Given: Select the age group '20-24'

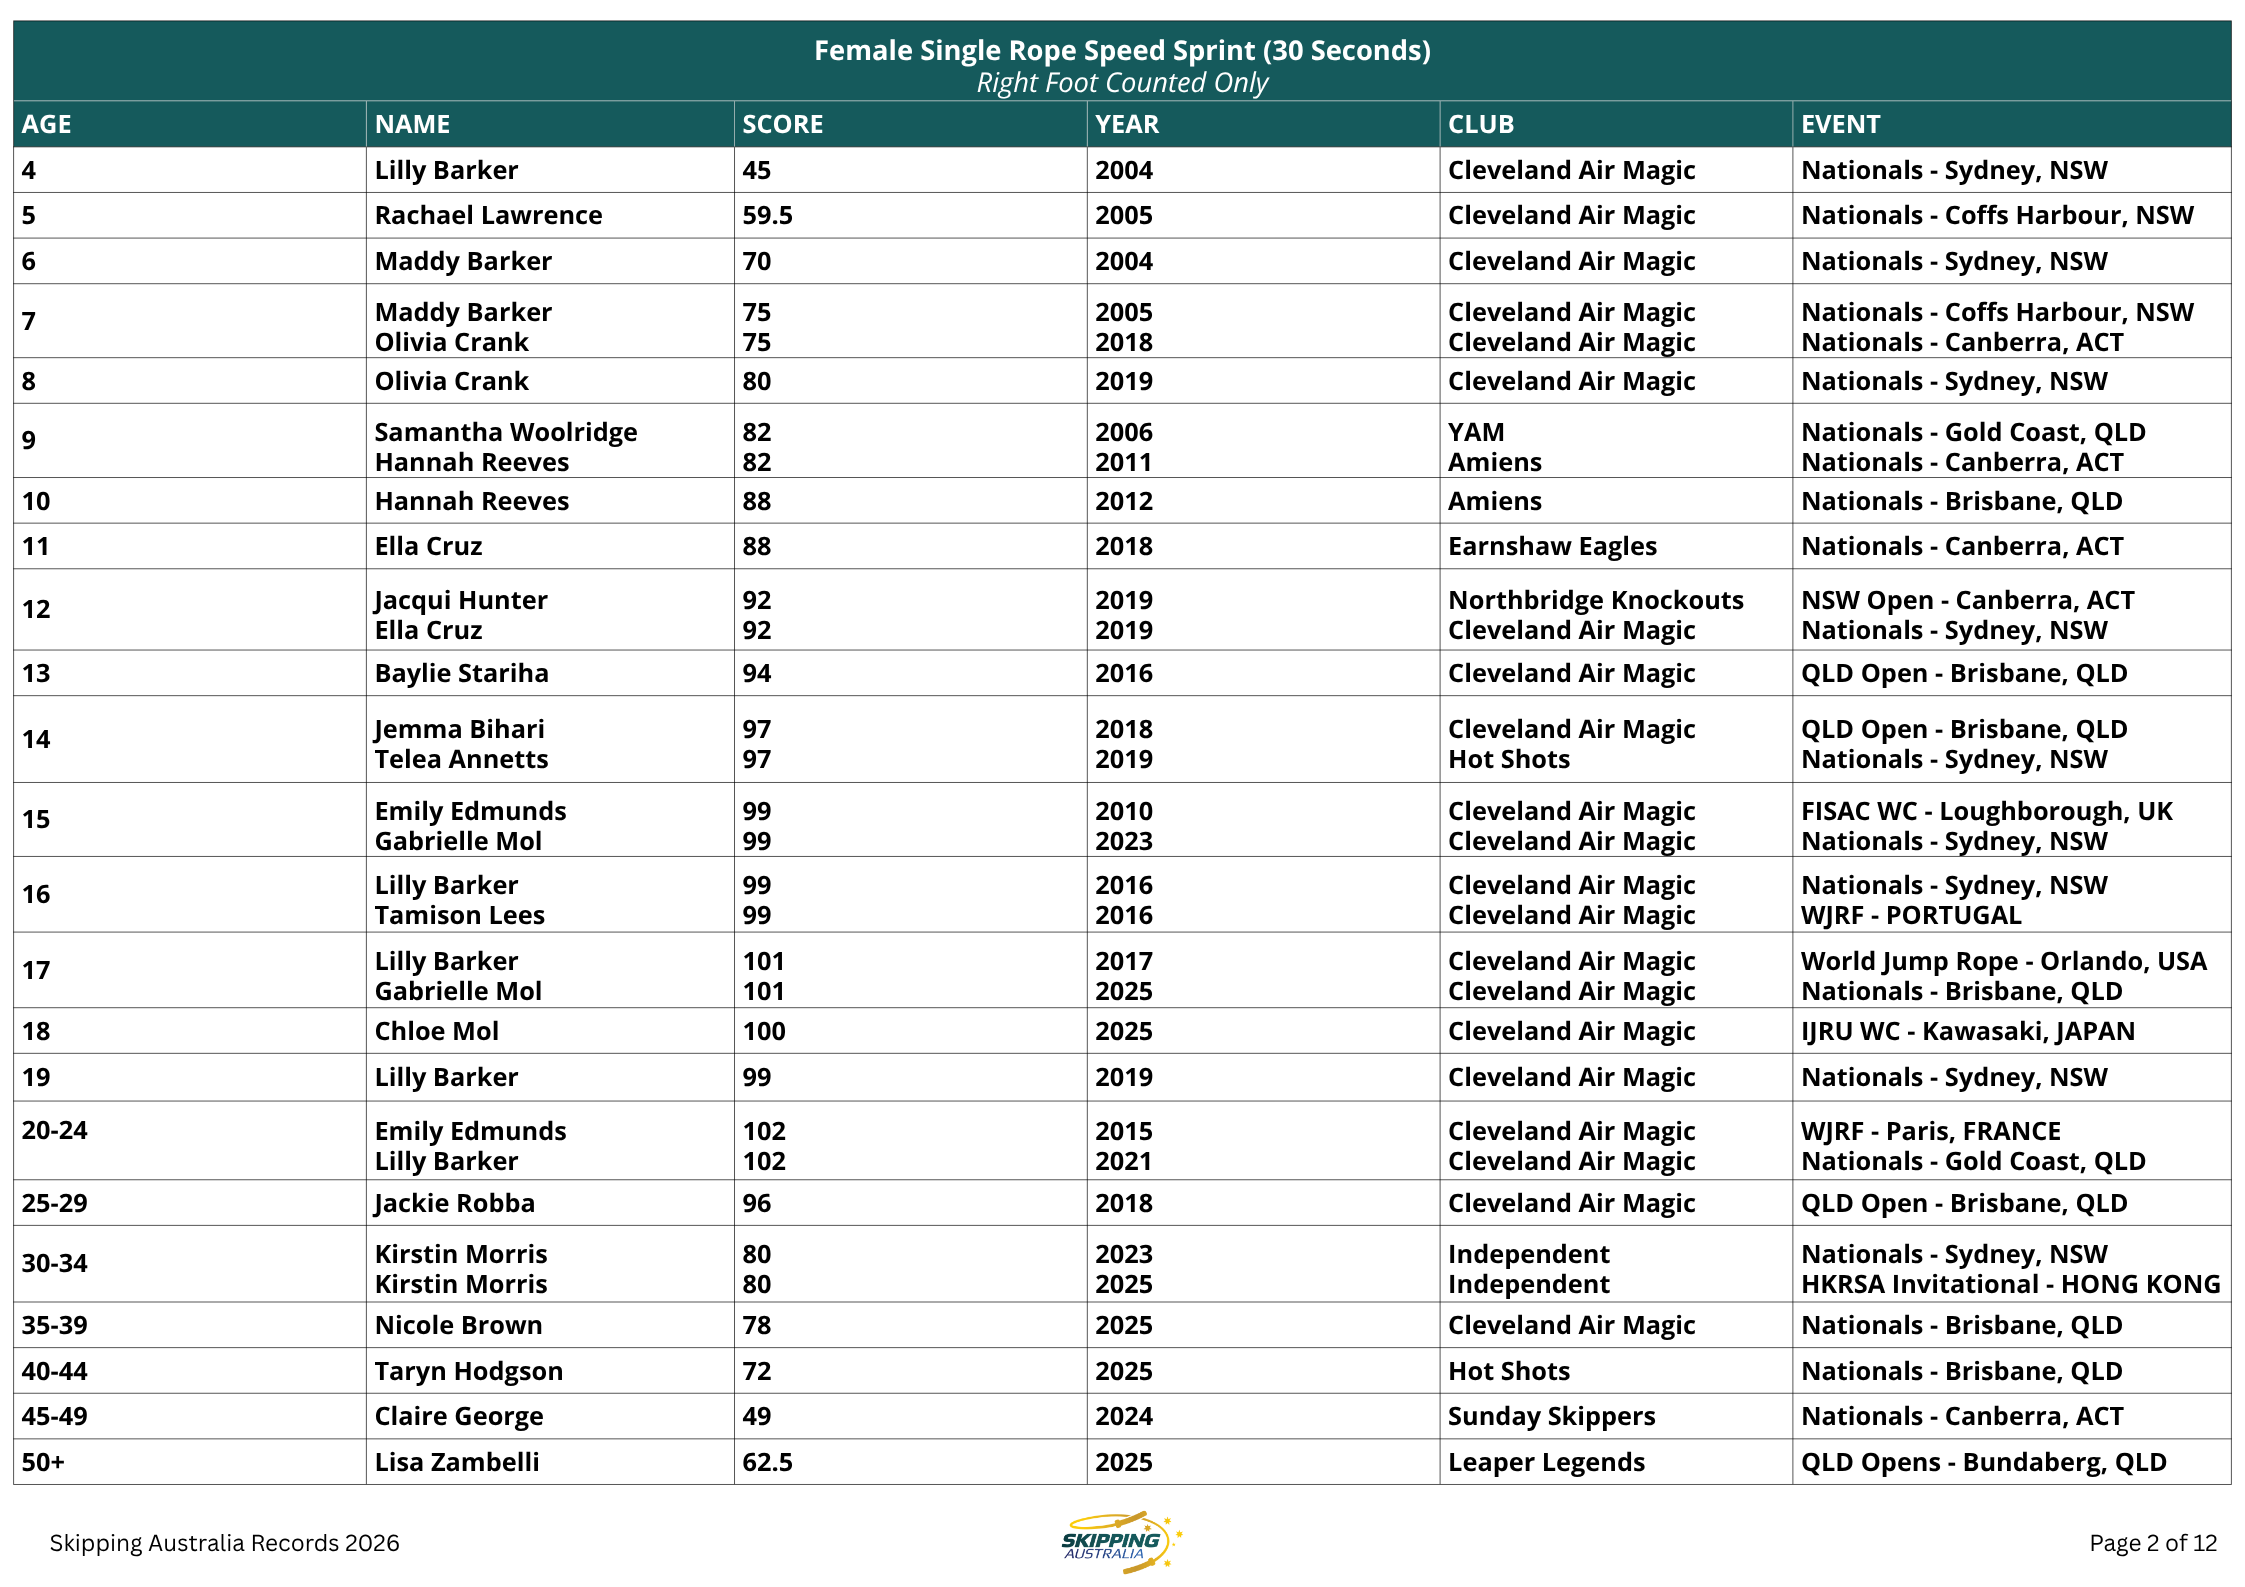Looking at the screenshot, I should (55, 1130).
